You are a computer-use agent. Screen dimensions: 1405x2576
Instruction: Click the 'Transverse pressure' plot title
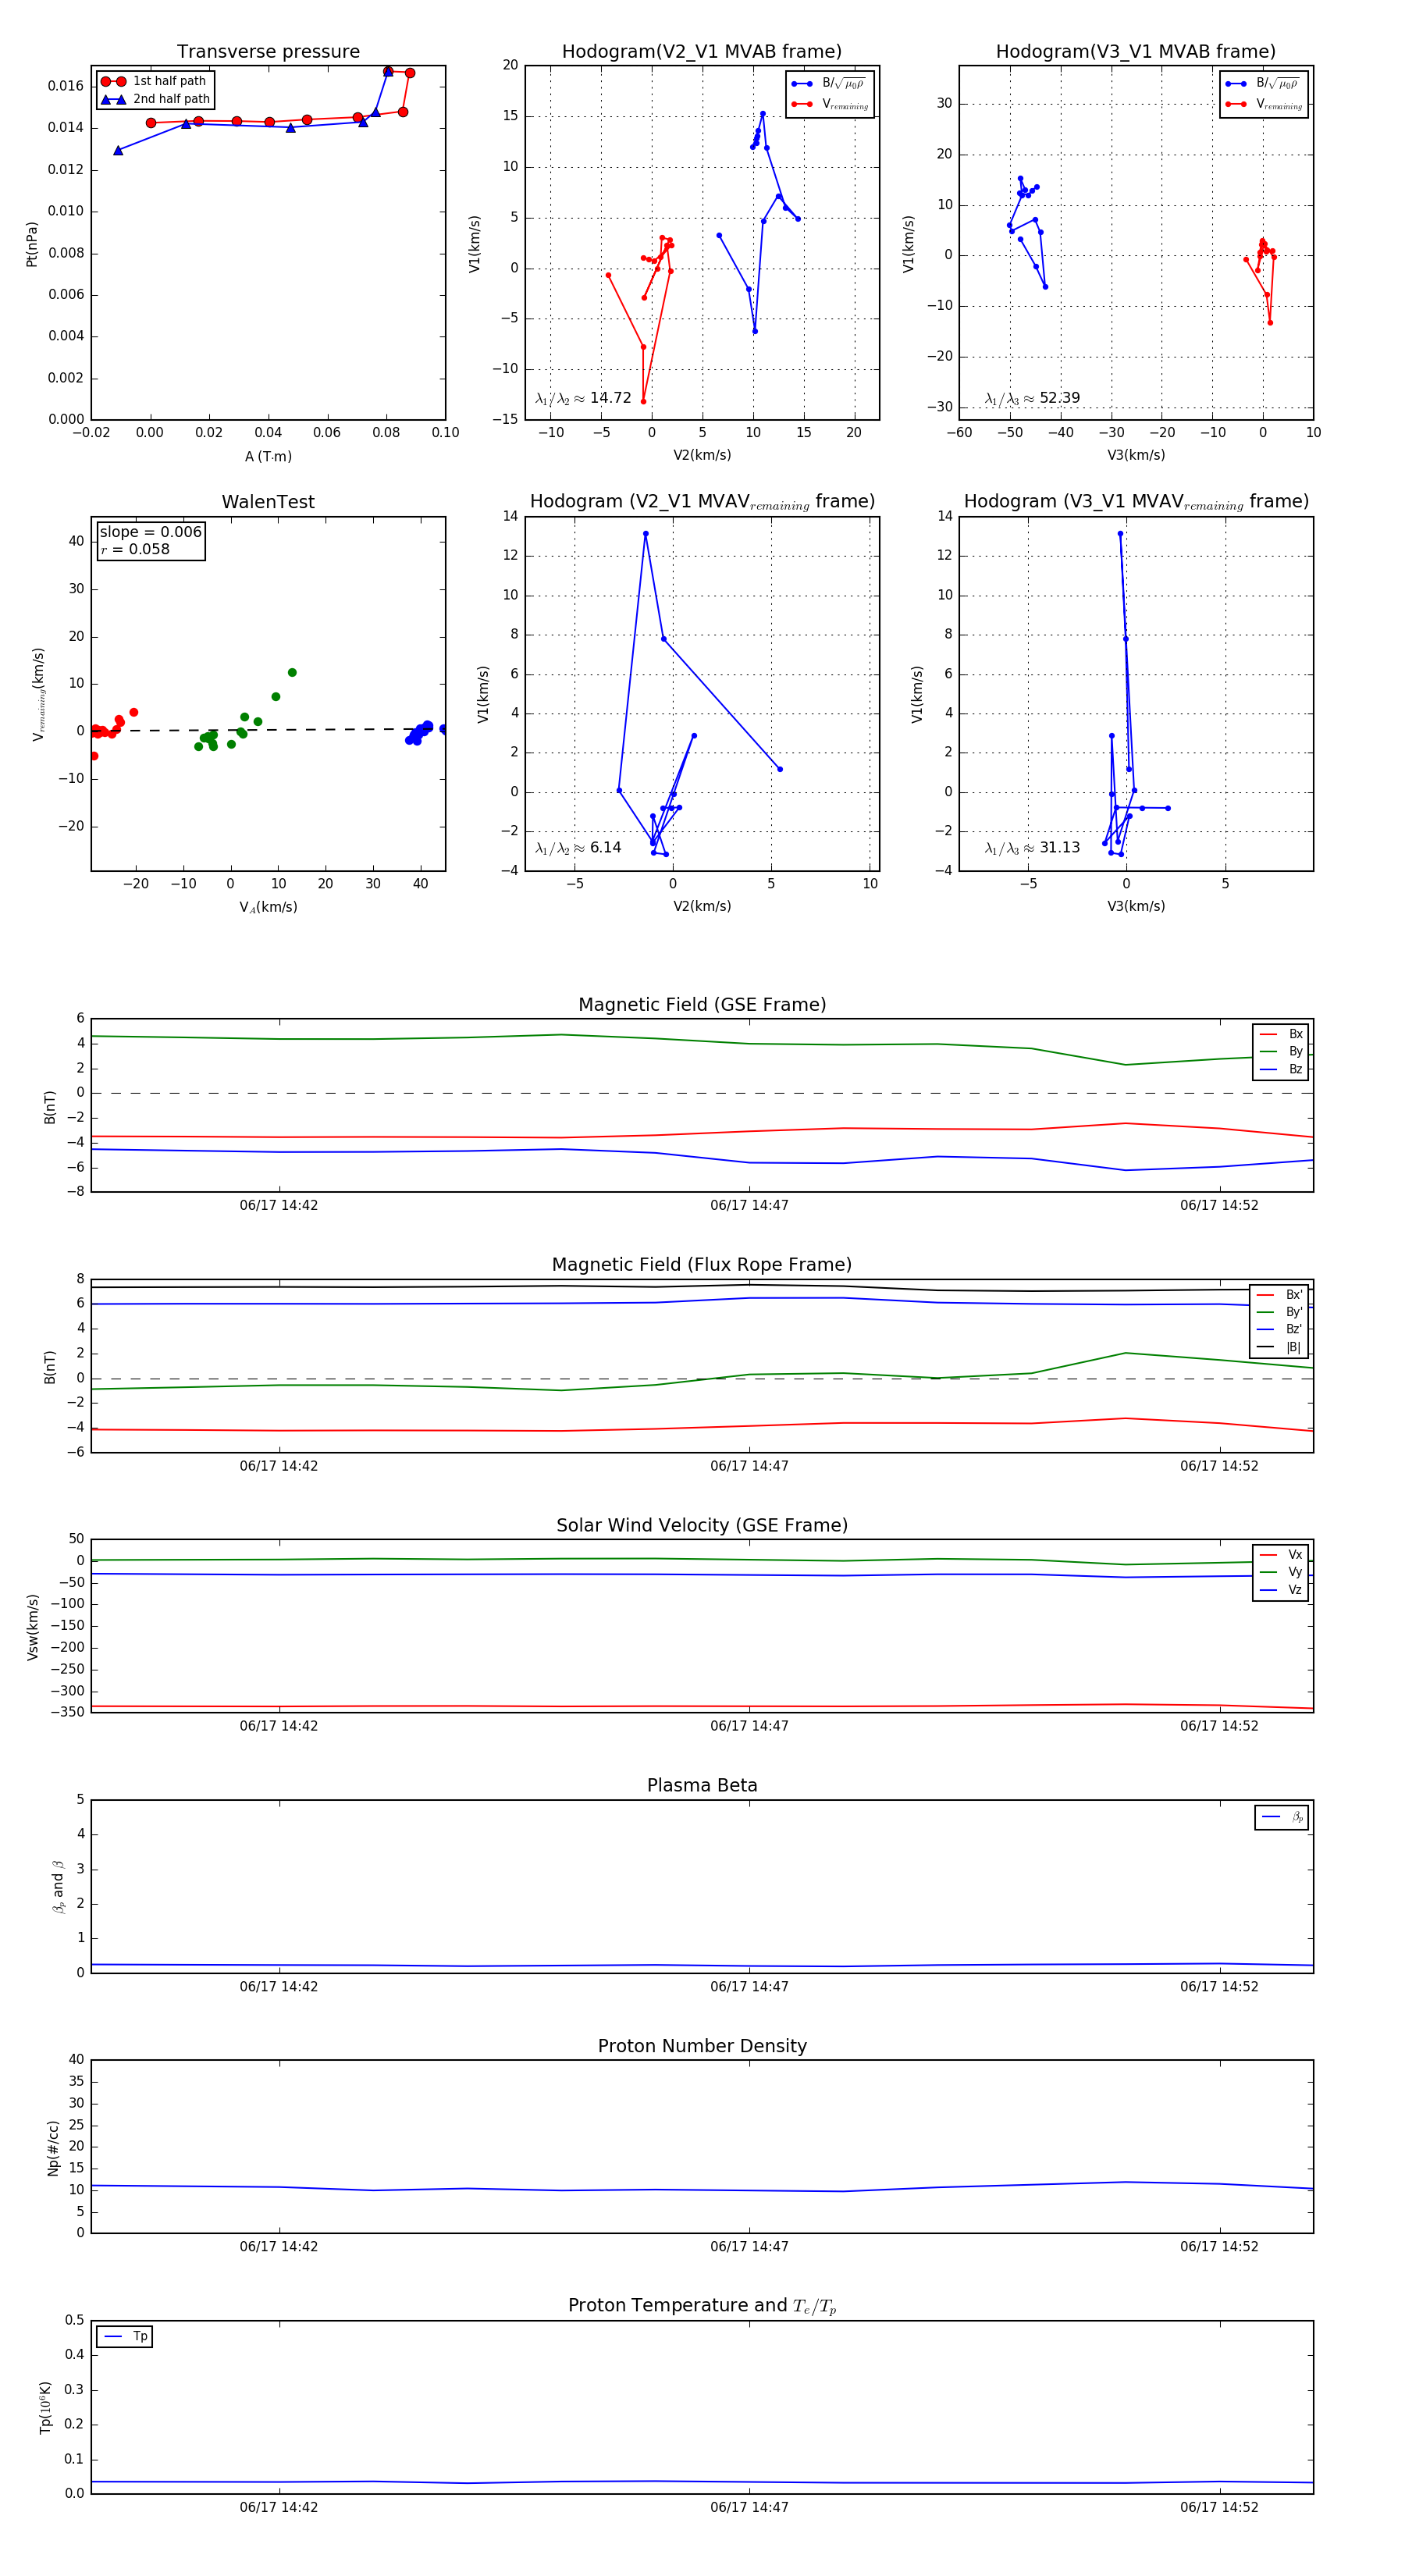[x=268, y=52]
